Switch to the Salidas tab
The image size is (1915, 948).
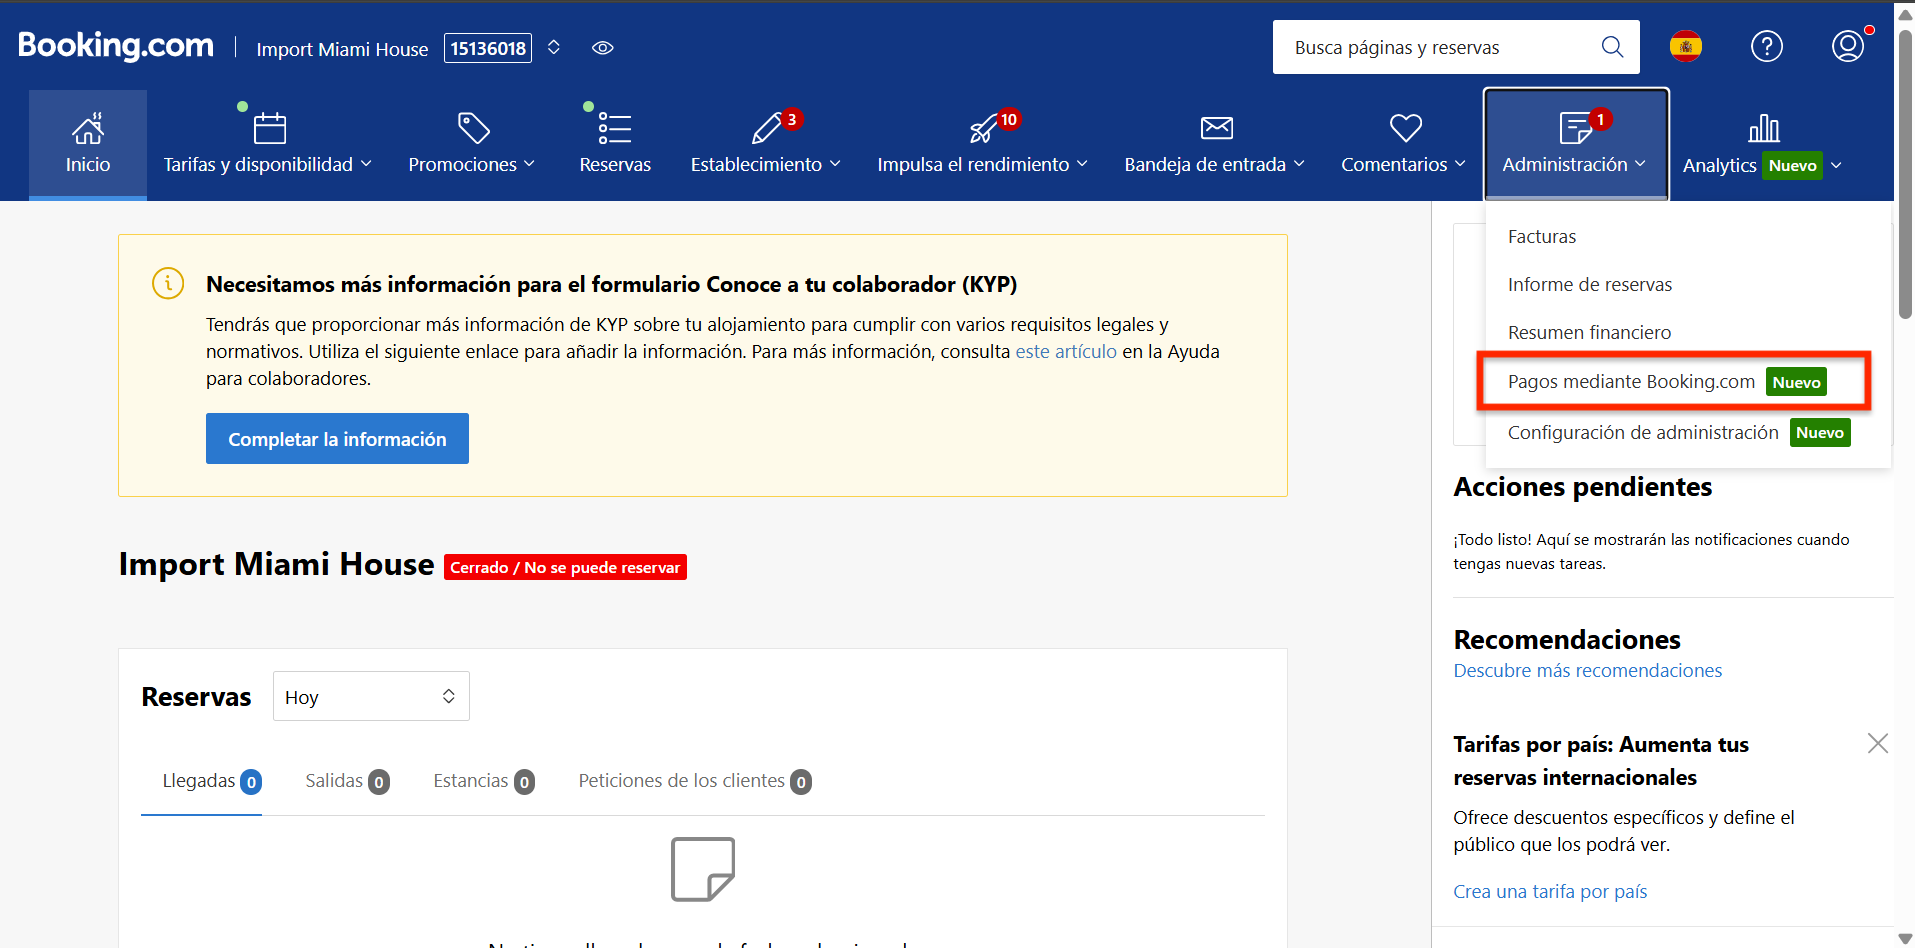coord(346,781)
